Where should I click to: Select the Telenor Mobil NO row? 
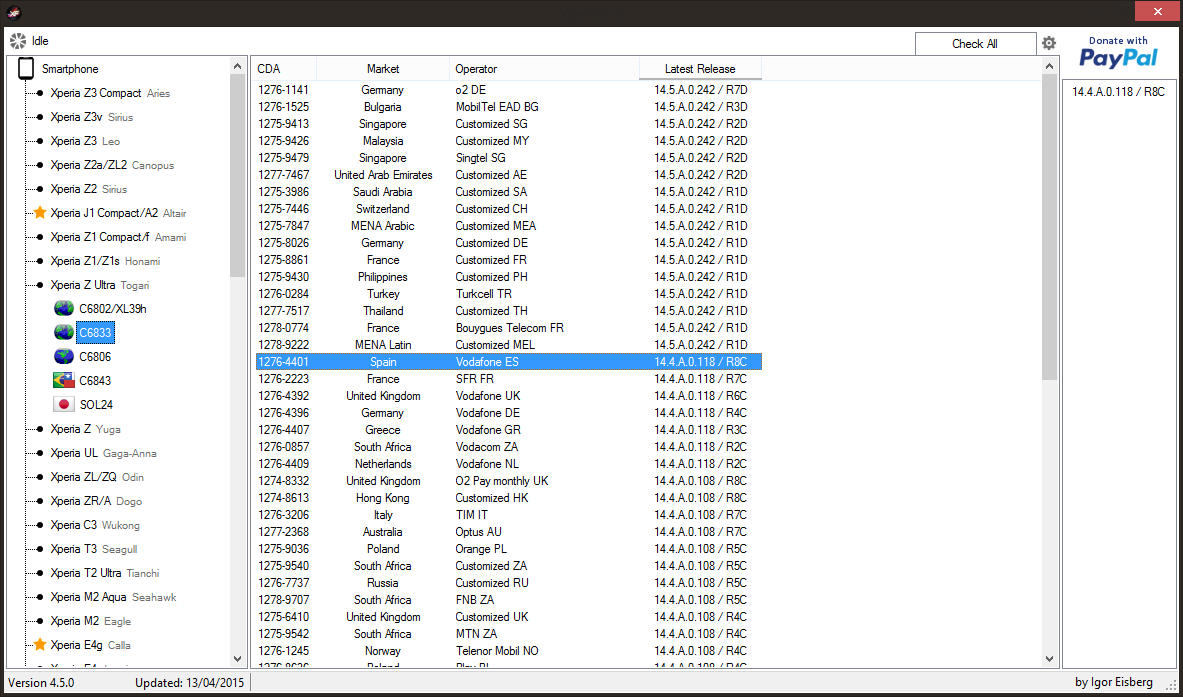tap(509, 650)
